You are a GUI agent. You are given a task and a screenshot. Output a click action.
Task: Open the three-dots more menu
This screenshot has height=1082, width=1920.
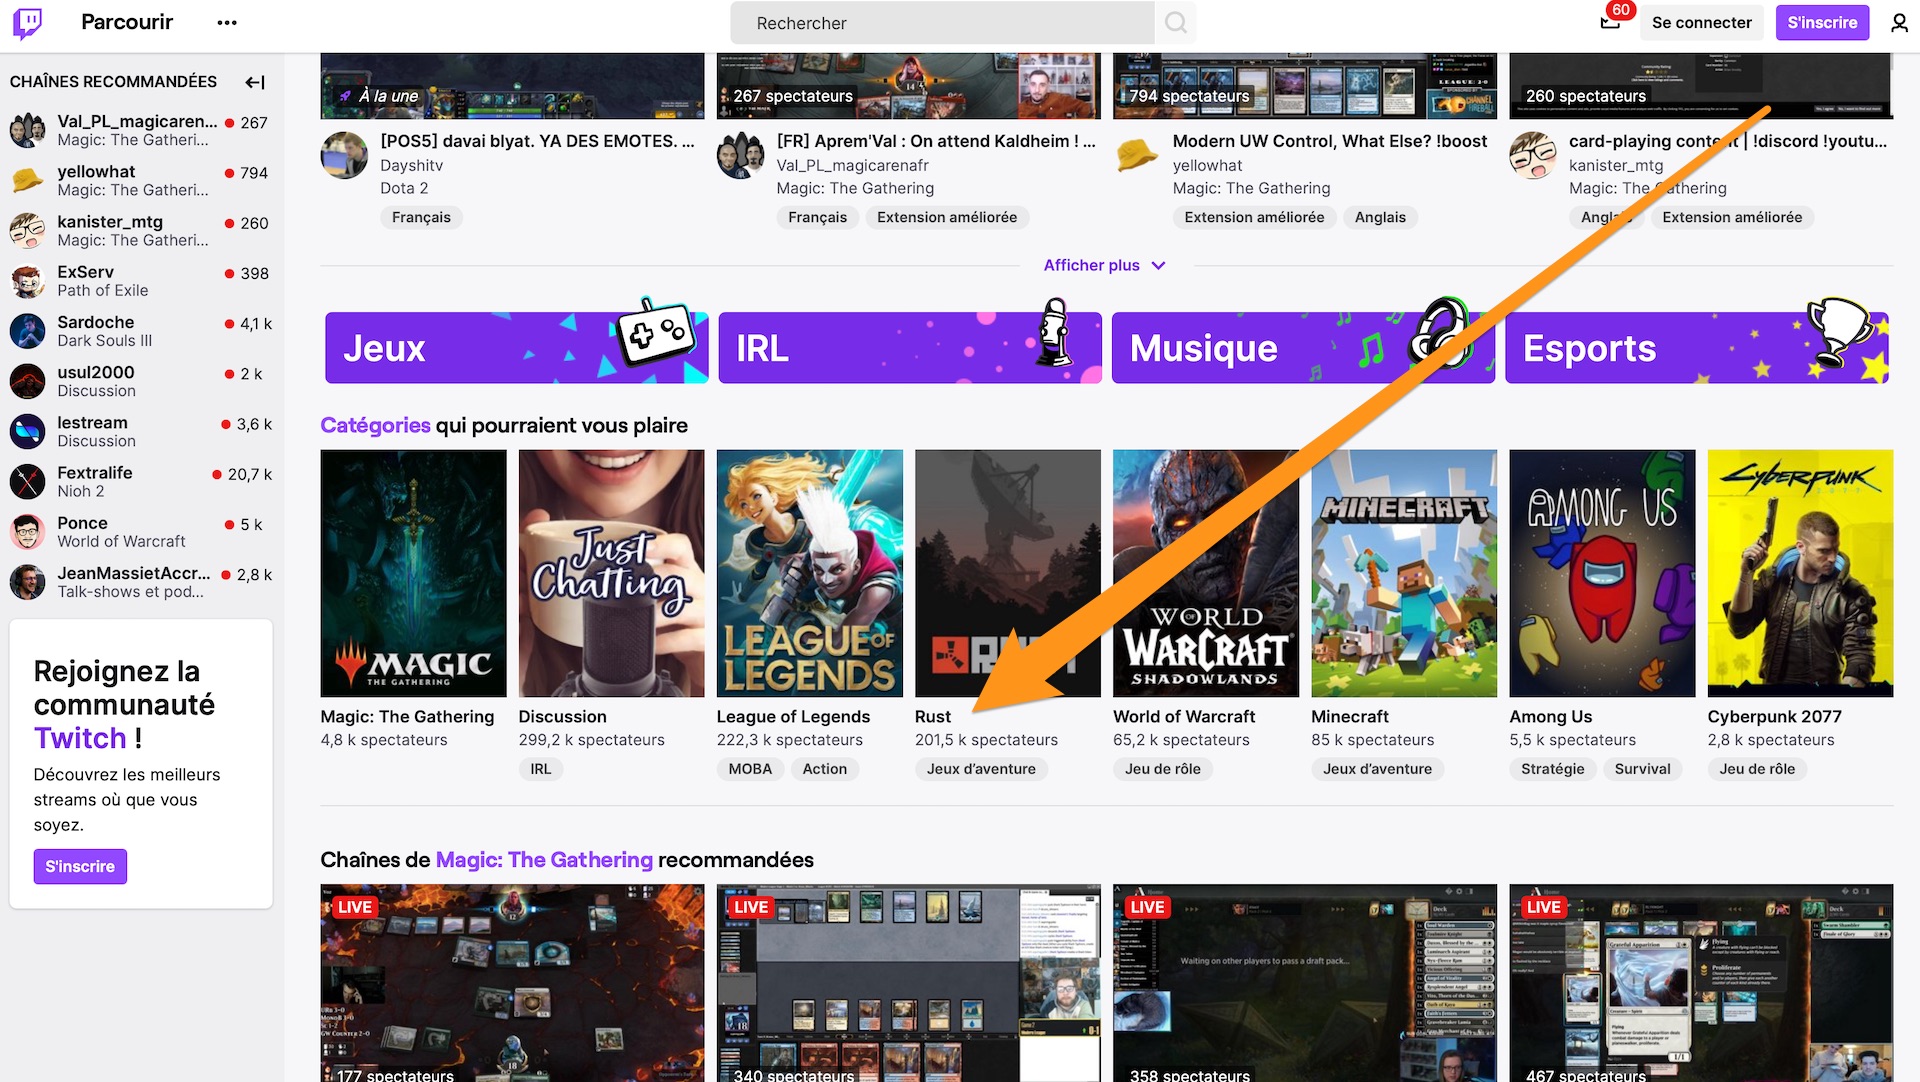coord(227,23)
